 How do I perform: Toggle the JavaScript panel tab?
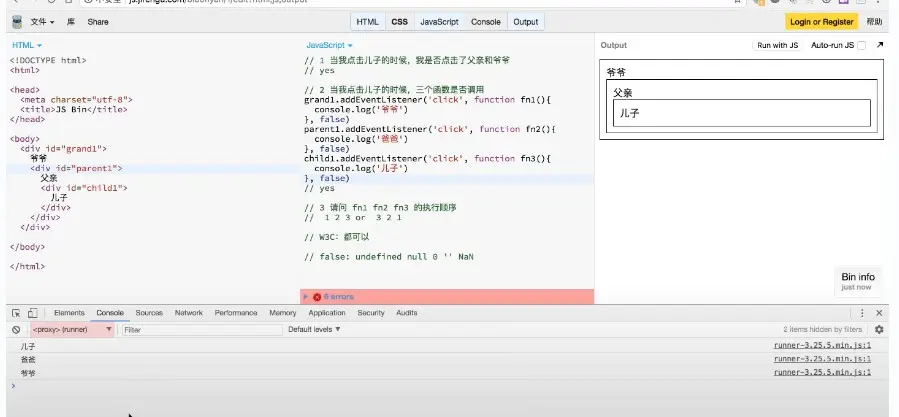coord(439,22)
